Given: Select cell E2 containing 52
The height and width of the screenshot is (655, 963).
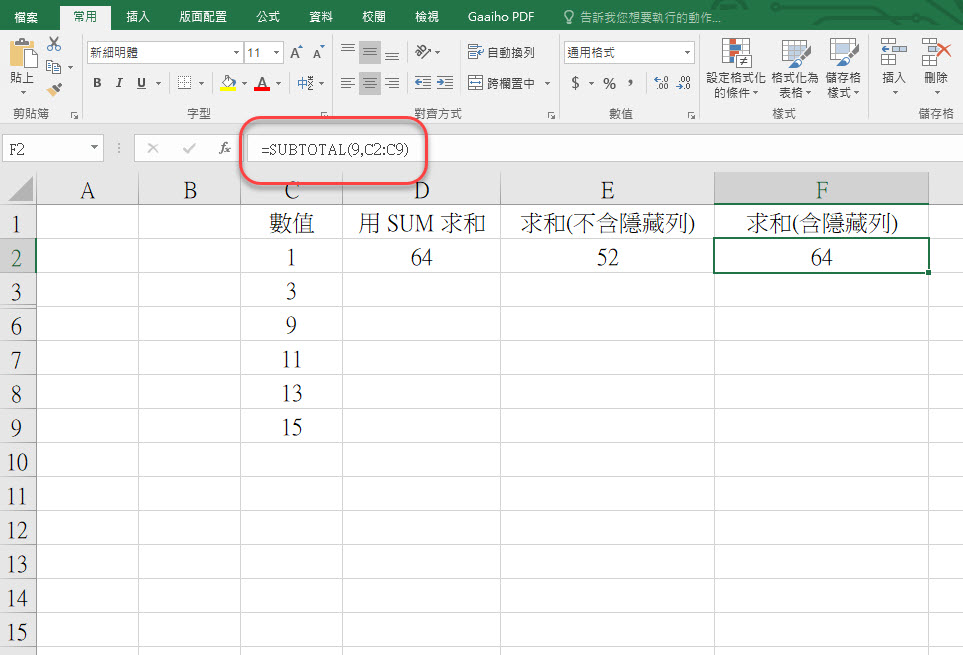Looking at the screenshot, I should coord(607,257).
